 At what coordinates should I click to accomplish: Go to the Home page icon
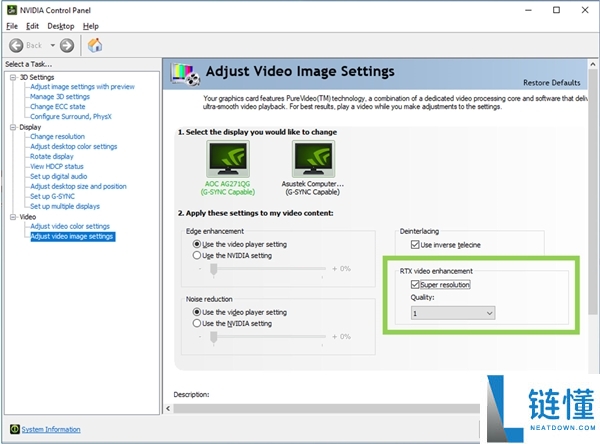(95, 45)
